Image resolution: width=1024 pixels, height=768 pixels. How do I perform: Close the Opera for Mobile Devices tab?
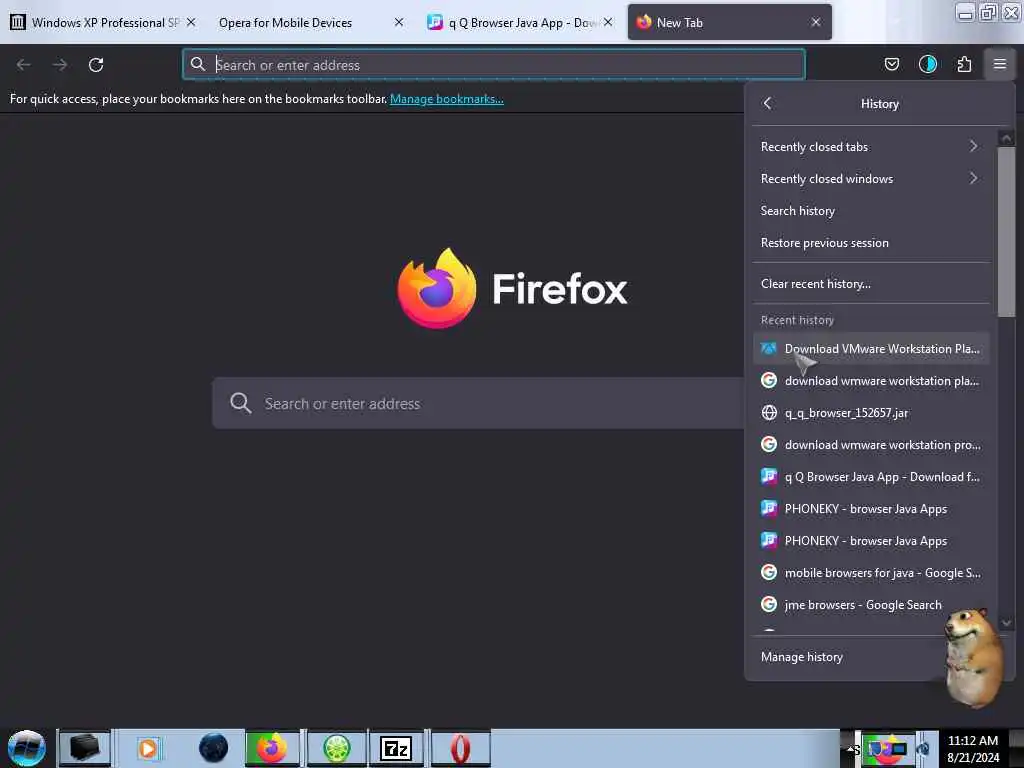pyautogui.click(x=399, y=22)
